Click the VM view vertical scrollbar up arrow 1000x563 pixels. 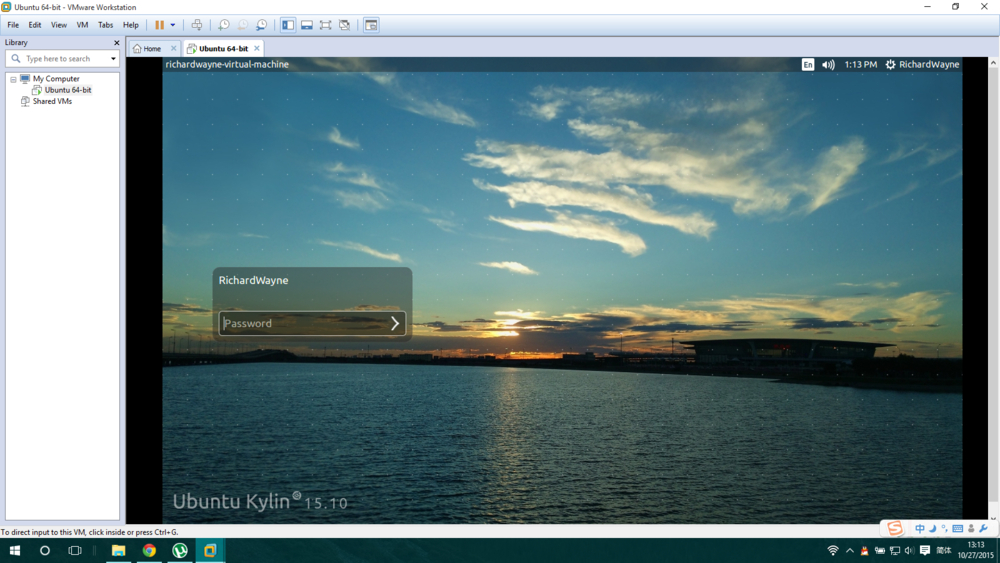coord(993,63)
